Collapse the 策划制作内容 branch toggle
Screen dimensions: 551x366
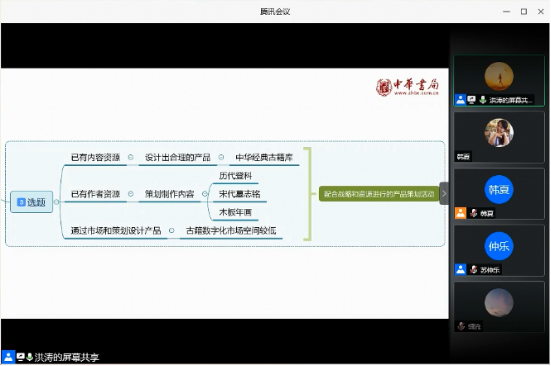point(205,194)
